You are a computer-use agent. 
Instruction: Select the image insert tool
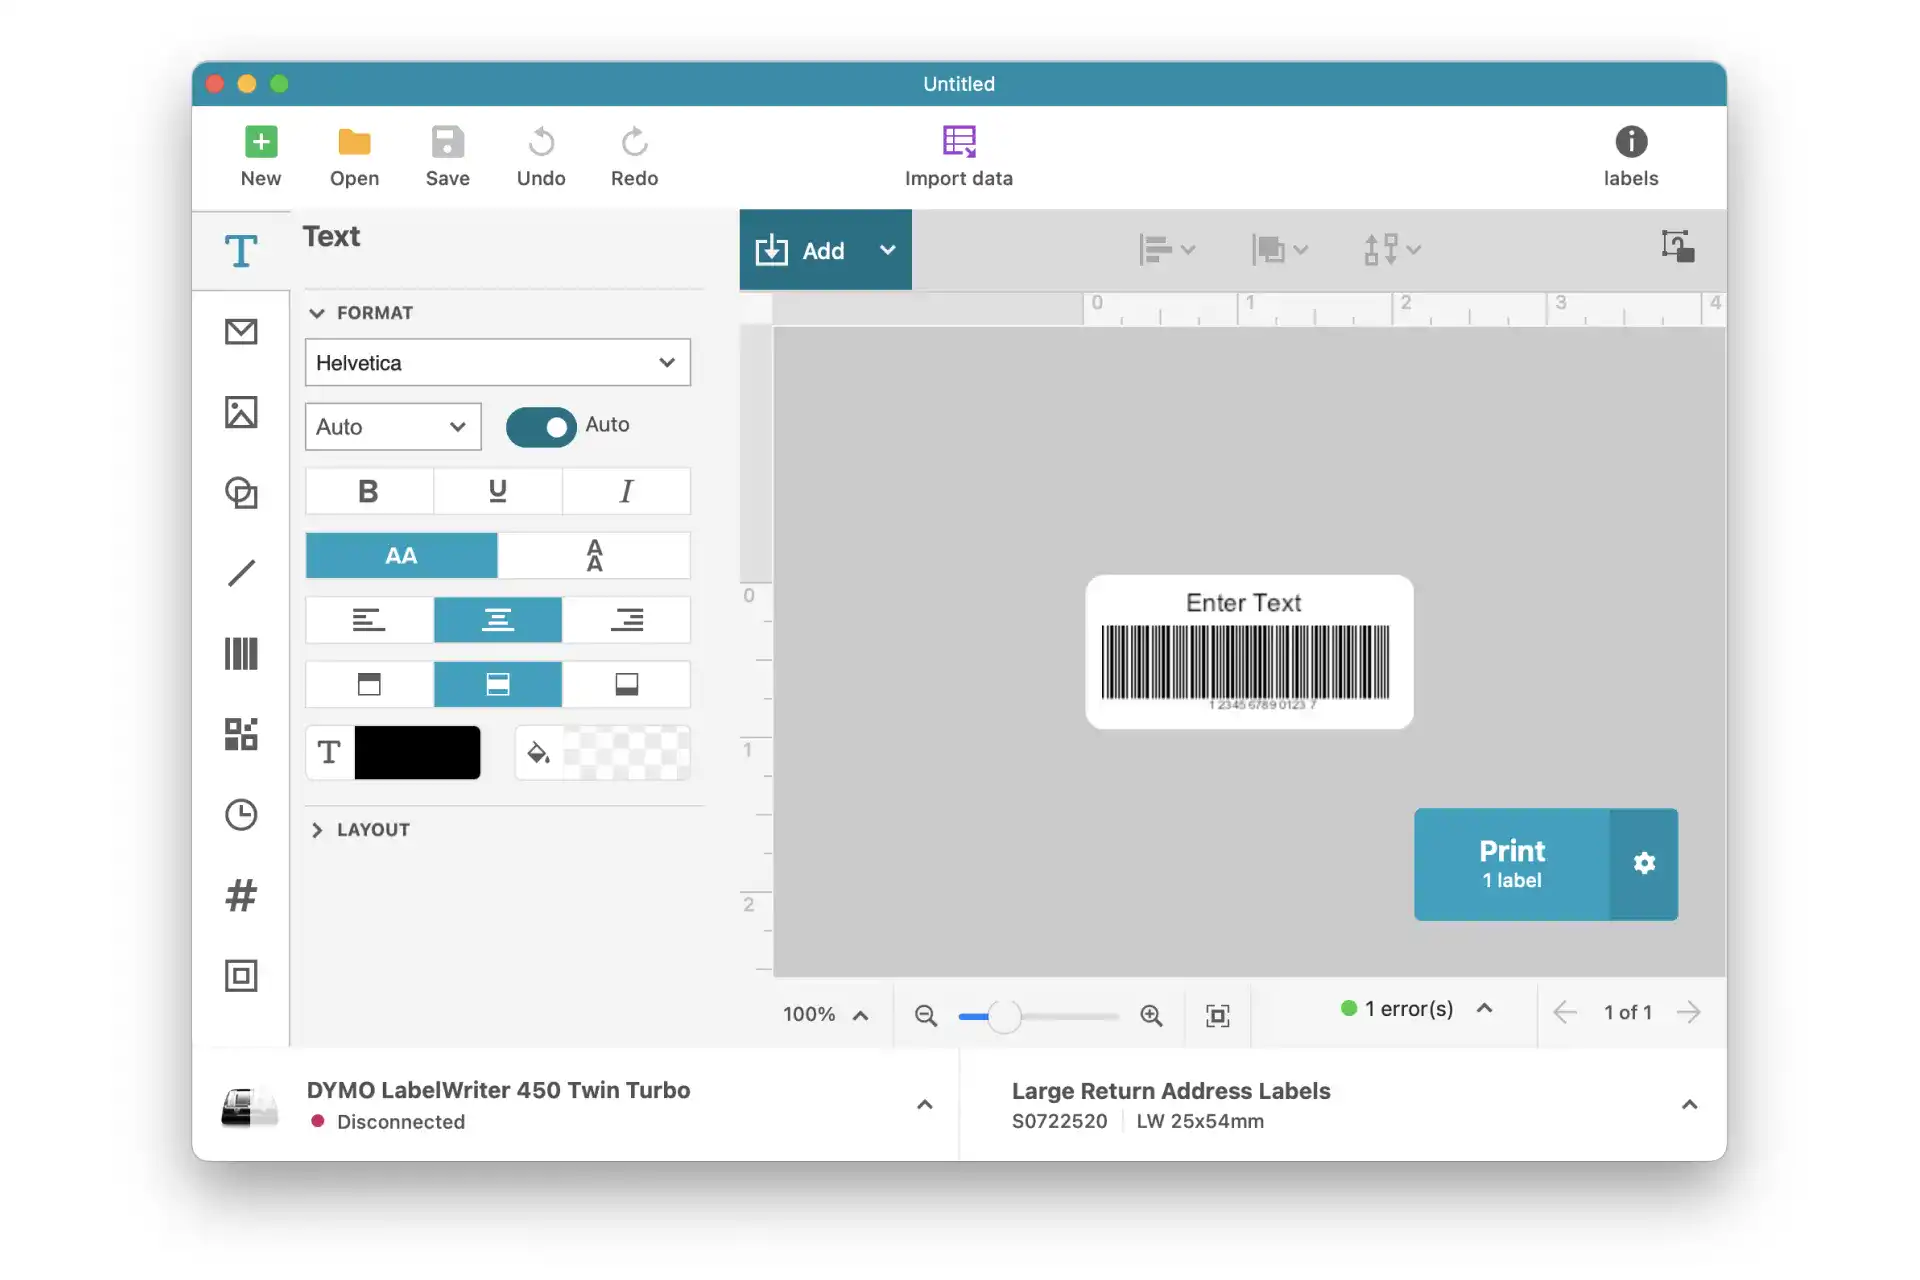click(240, 411)
